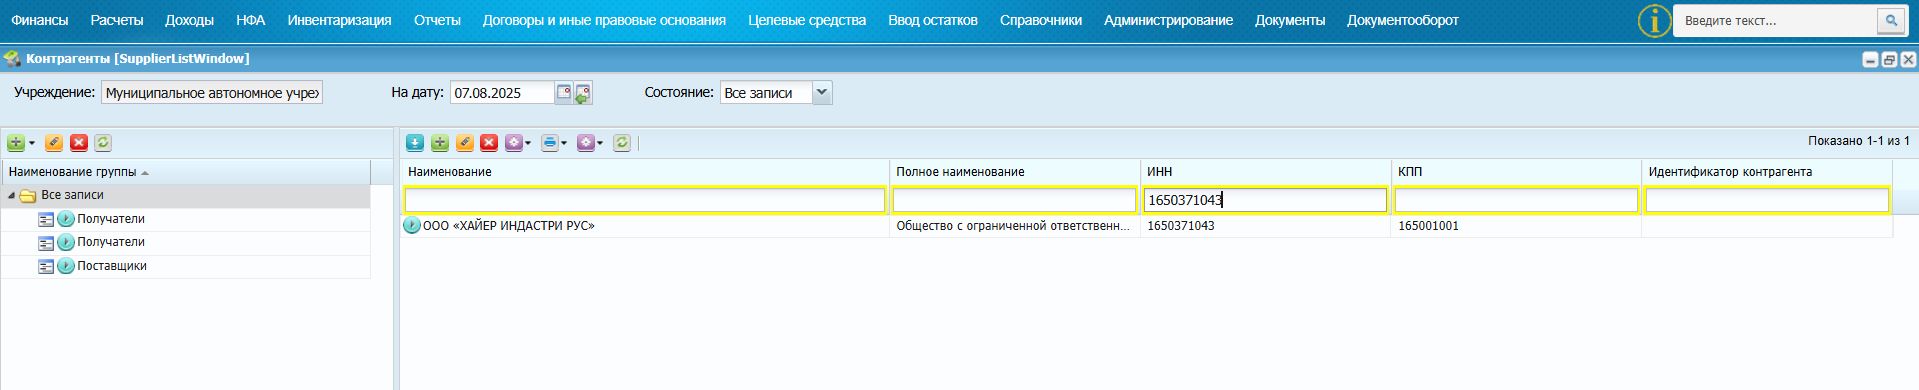1919x390 pixels.
Task: Click the Учреждение text field
Action: pyautogui.click(x=212, y=93)
